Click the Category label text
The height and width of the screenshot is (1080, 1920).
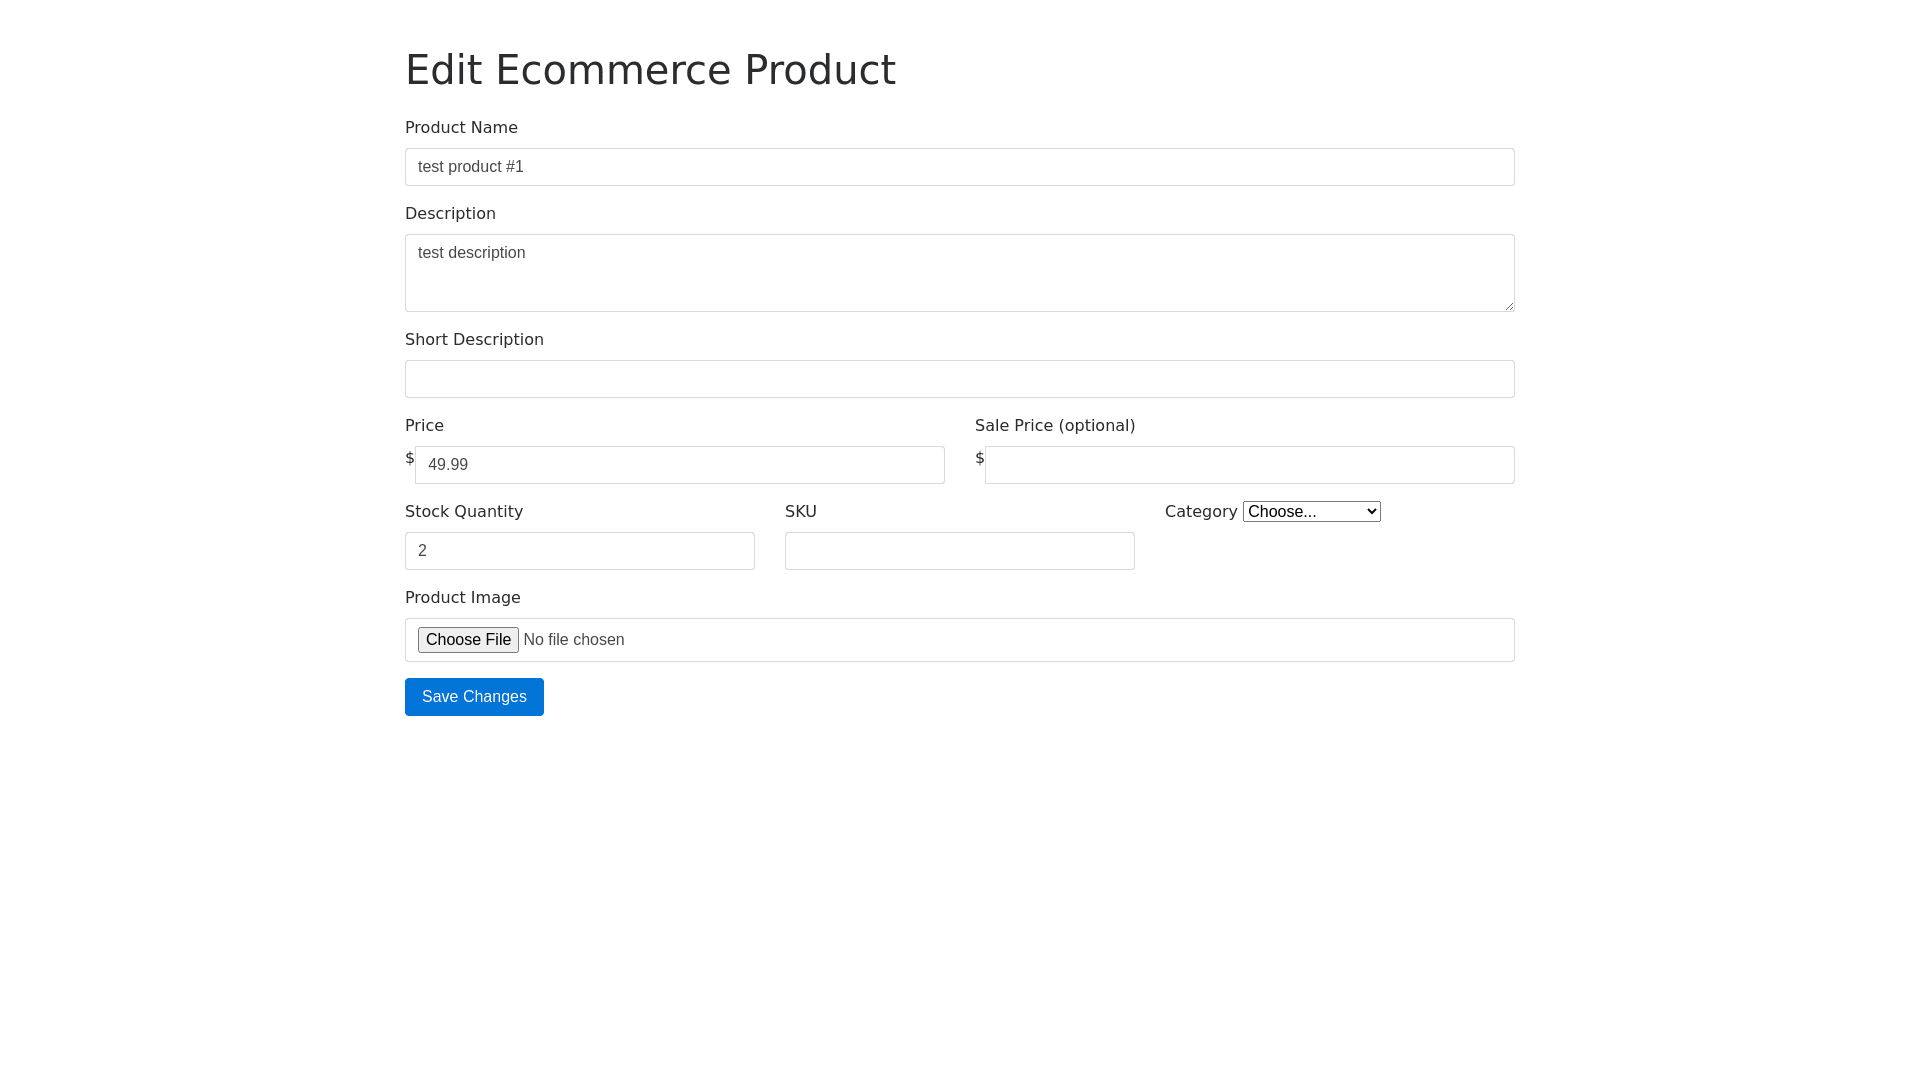(x=1200, y=512)
